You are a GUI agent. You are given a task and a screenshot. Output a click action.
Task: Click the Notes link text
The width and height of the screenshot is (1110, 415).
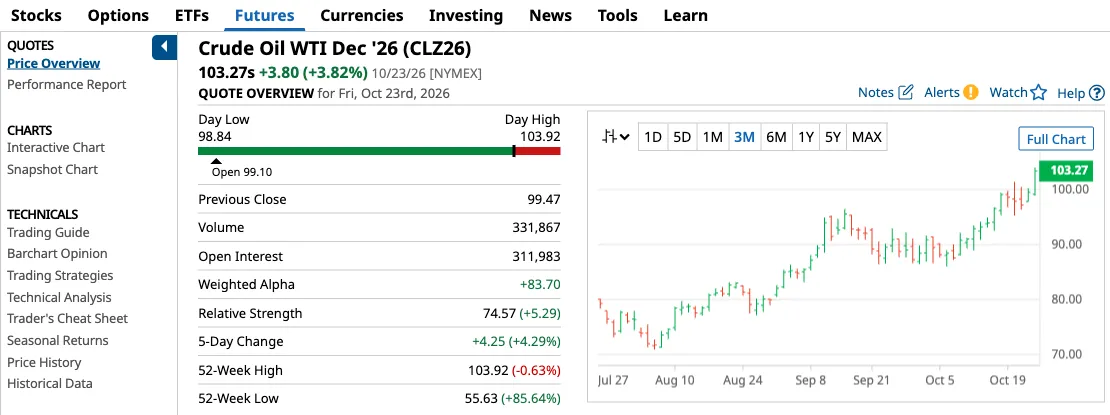point(876,92)
